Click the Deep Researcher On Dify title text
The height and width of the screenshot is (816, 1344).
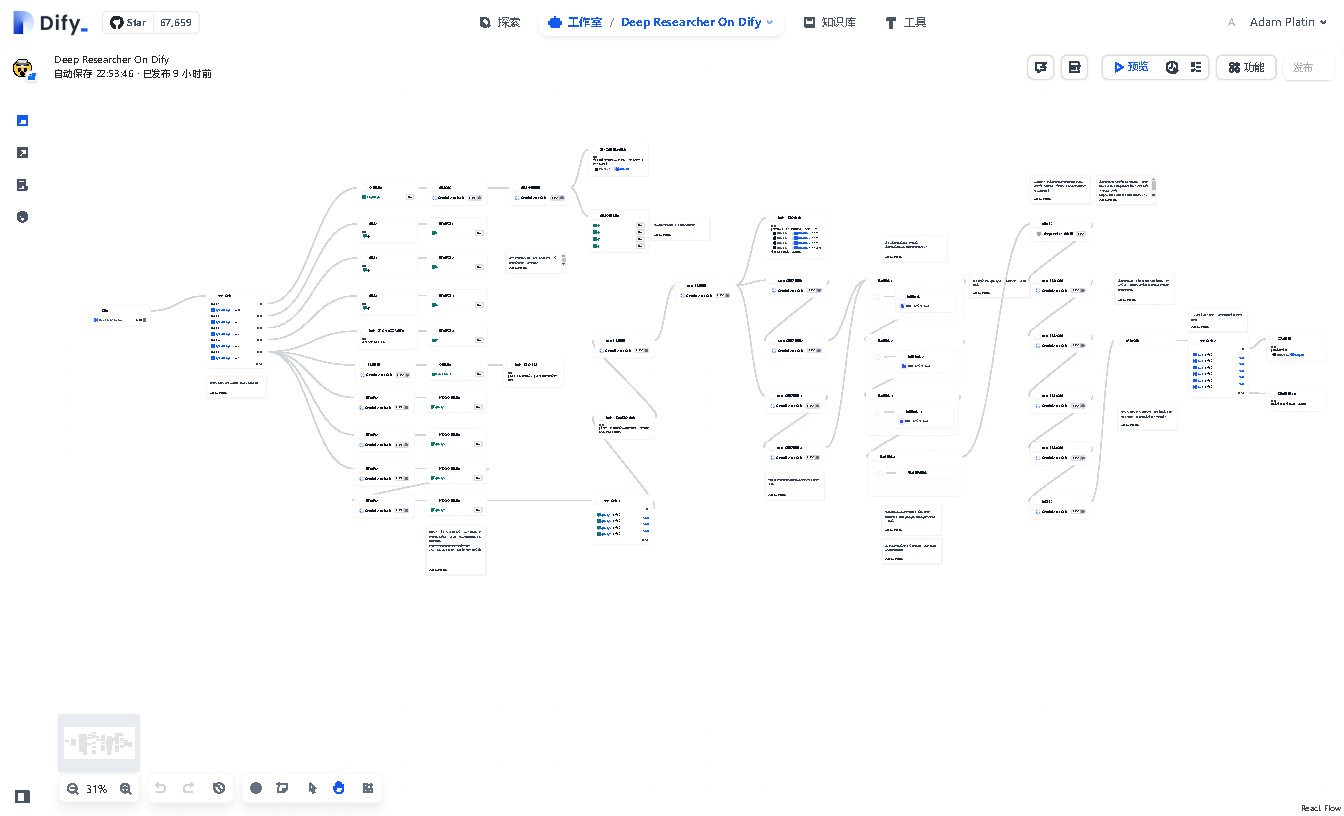click(x=111, y=60)
